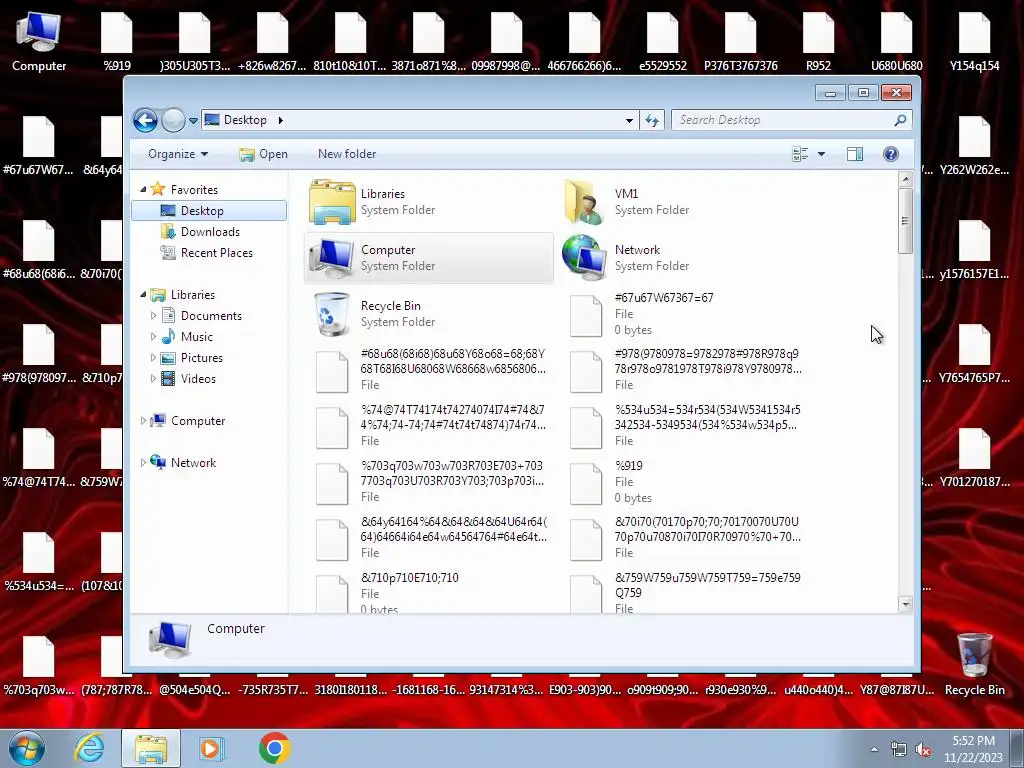Expand the Music library node
Image resolution: width=1024 pixels, height=768 pixels.
point(153,337)
